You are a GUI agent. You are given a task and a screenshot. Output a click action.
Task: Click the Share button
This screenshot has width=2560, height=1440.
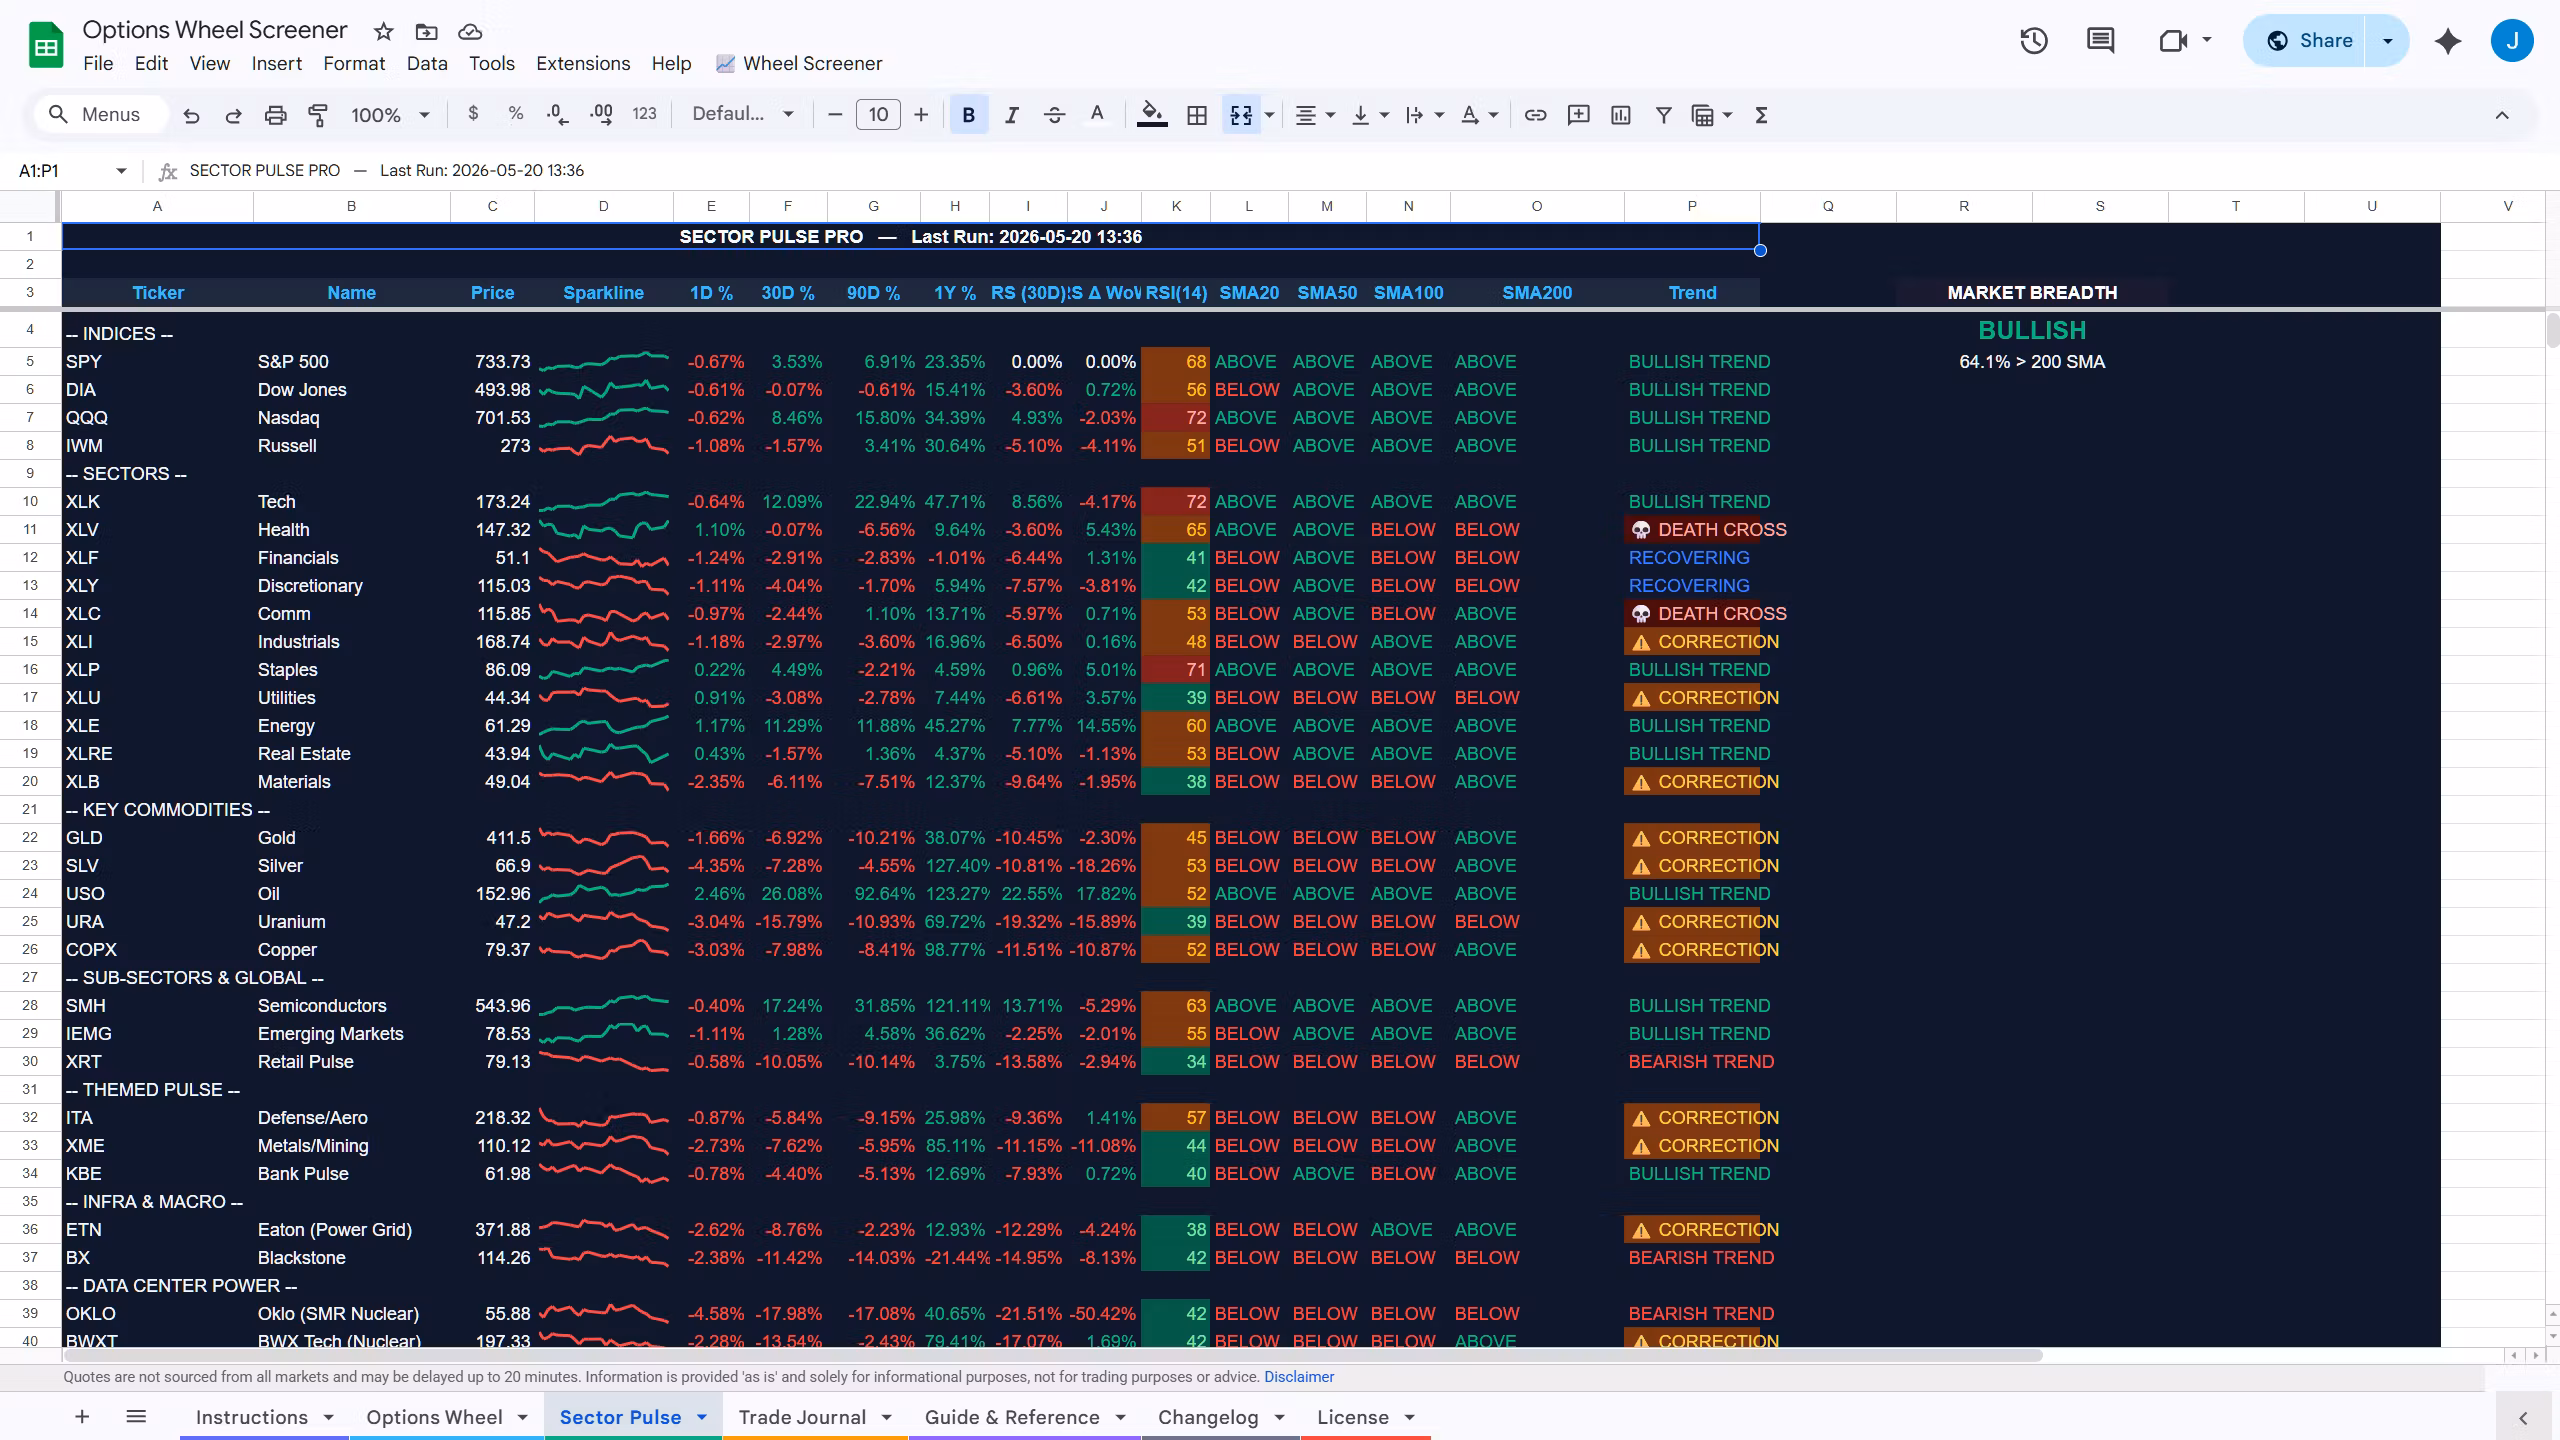tap(2308, 40)
